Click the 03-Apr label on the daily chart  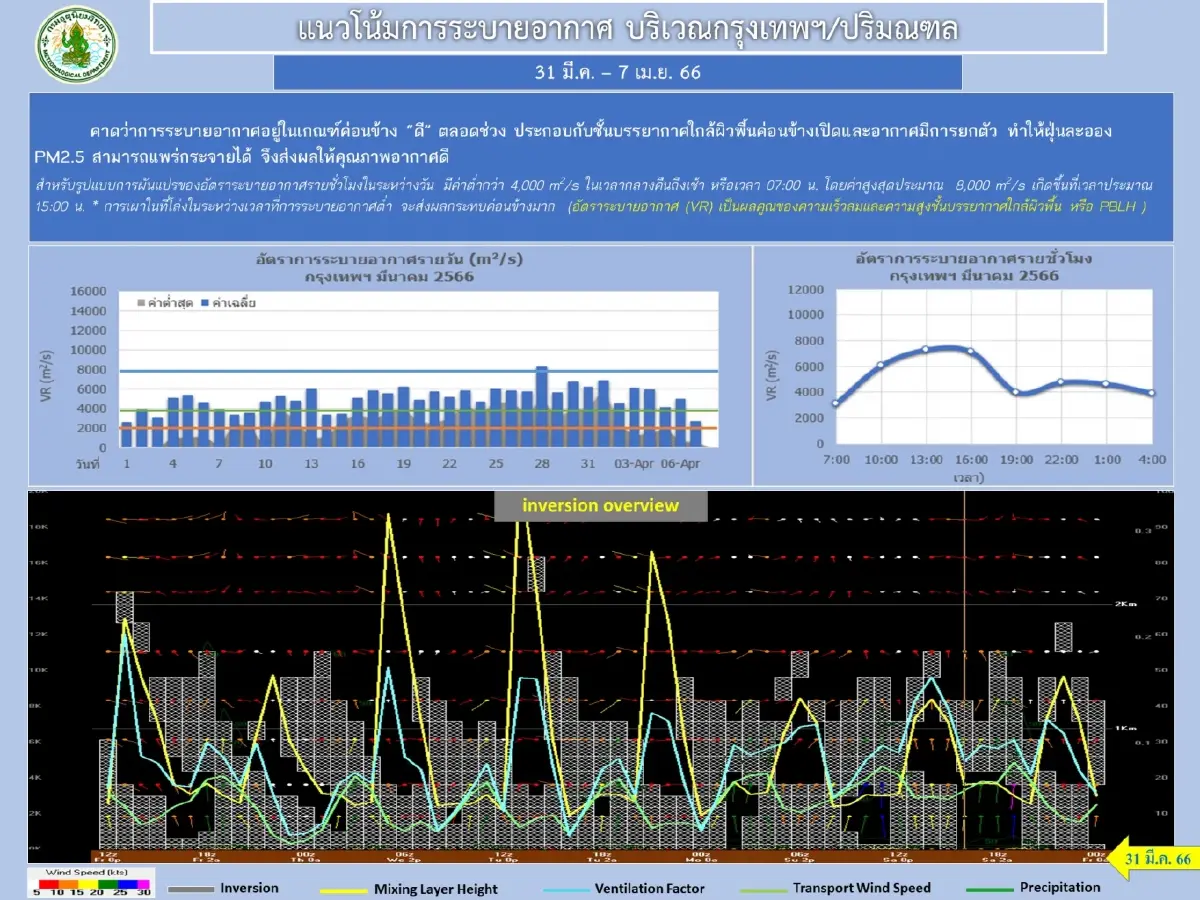pos(633,464)
